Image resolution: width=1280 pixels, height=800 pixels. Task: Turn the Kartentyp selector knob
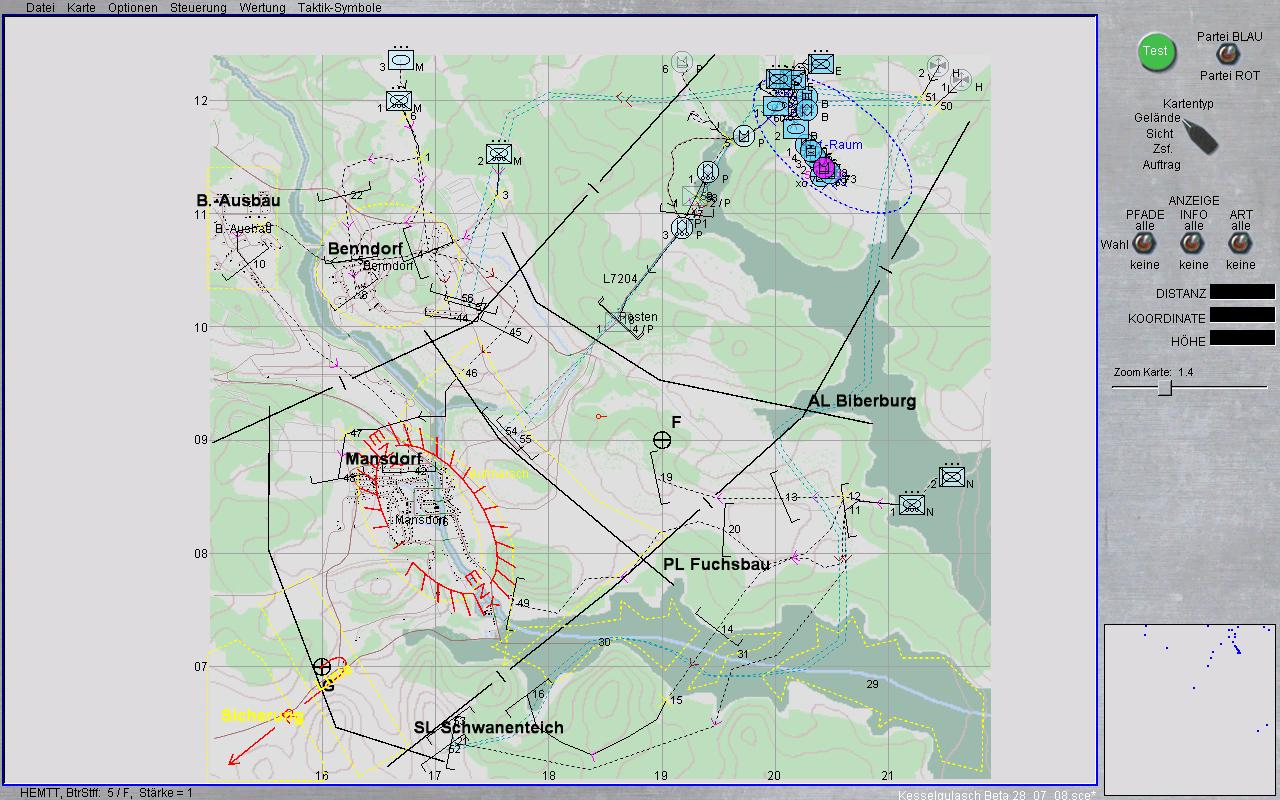[x=1198, y=136]
